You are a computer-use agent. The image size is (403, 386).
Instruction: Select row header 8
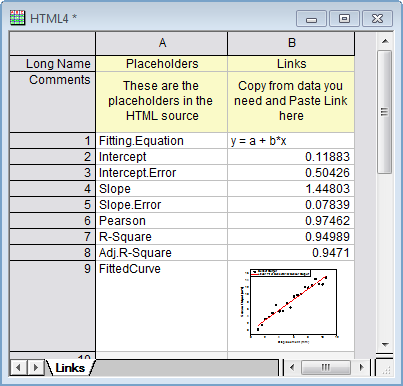(x=53, y=253)
